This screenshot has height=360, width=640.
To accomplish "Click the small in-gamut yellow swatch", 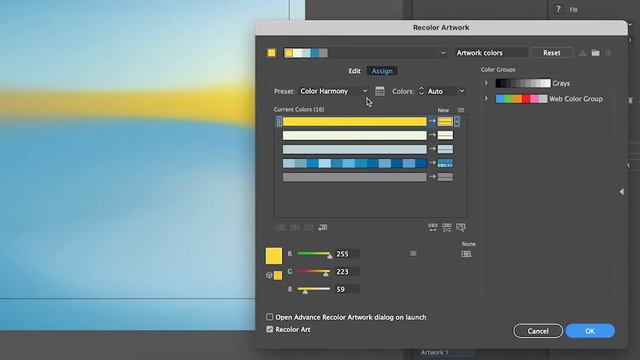I will point(278,276).
